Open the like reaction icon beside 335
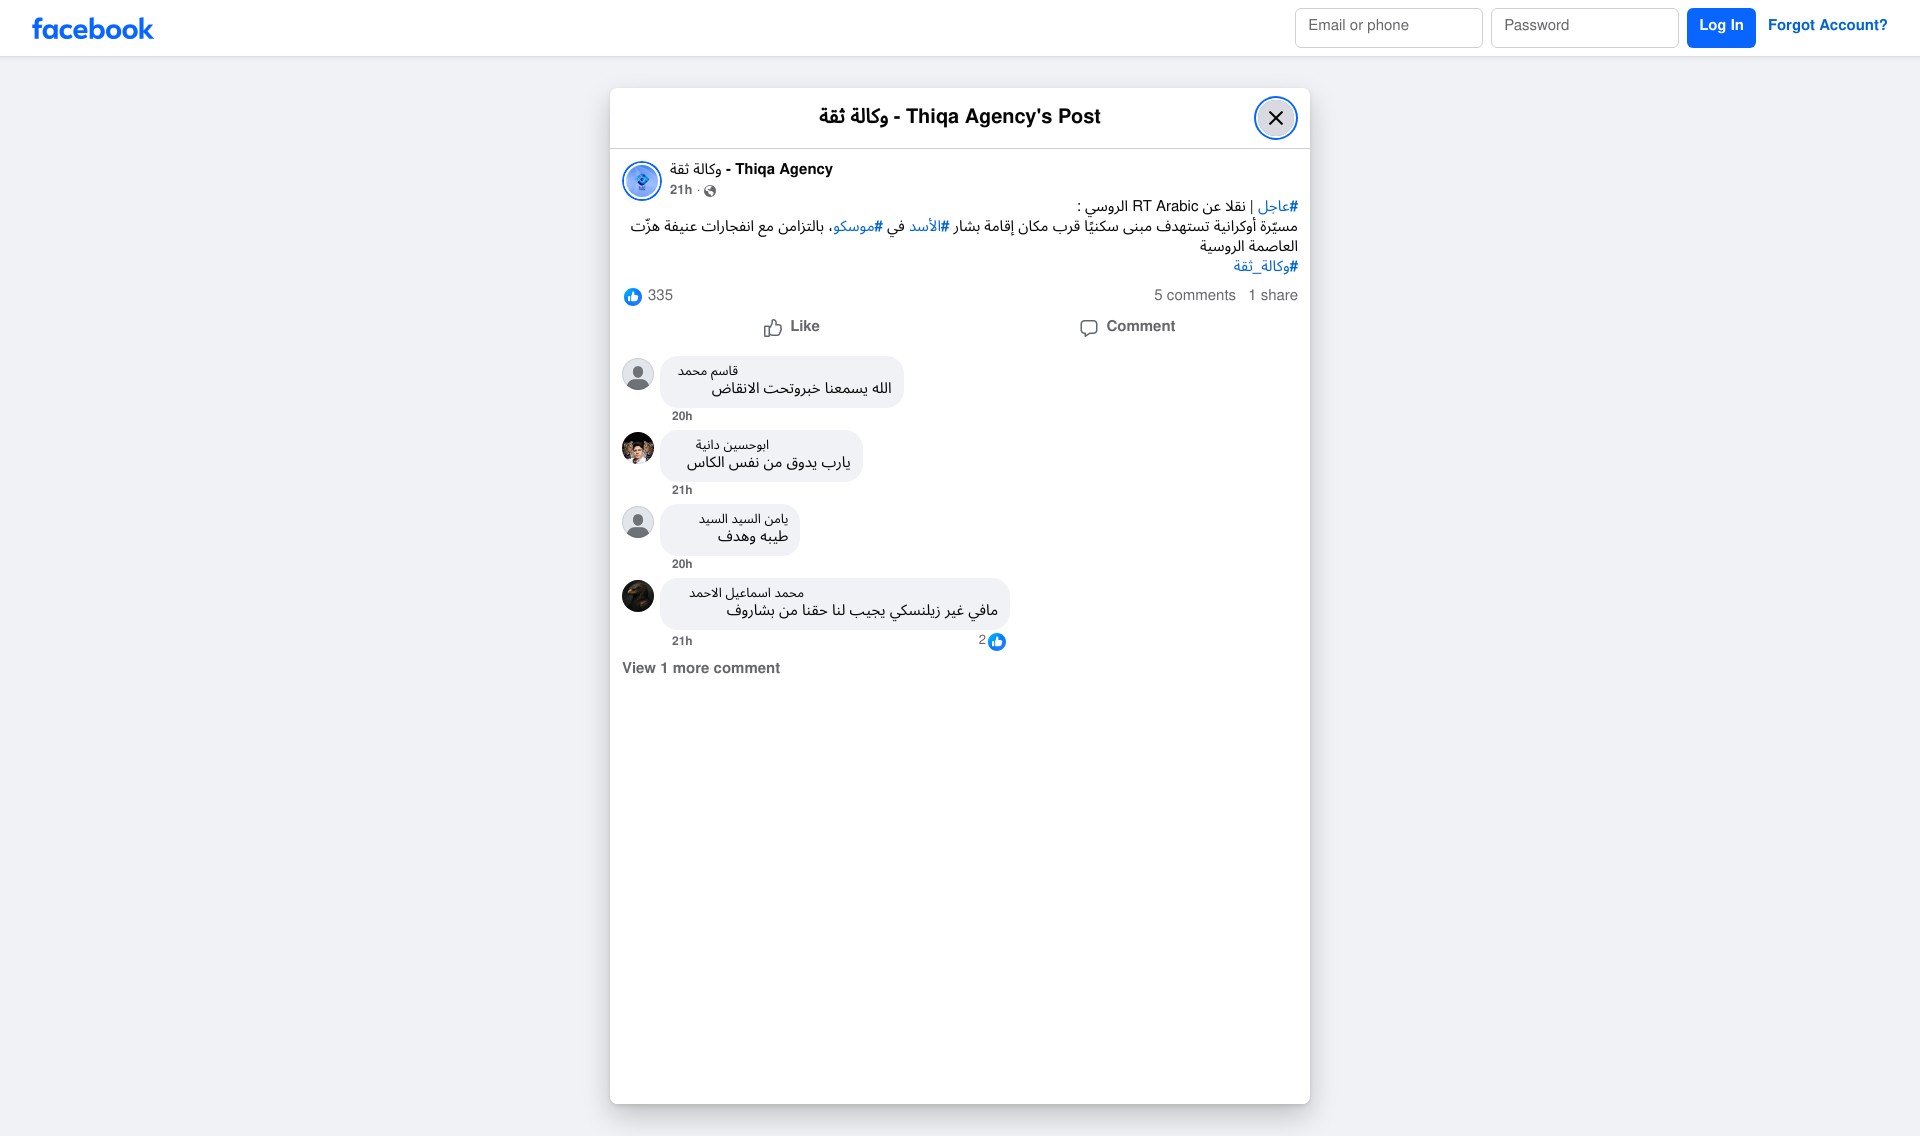The image size is (1920, 1136). tap(633, 297)
